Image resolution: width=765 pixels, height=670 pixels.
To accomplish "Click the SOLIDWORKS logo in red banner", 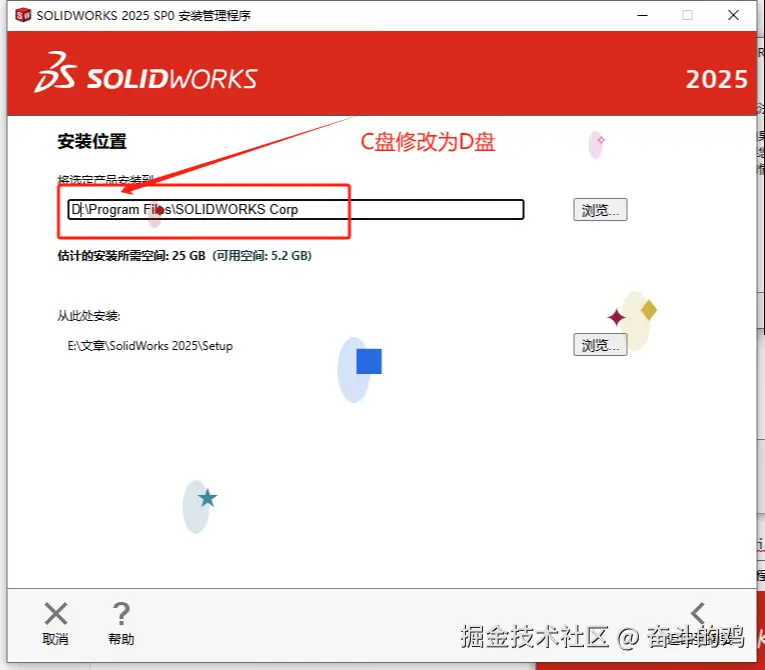I will (x=146, y=73).
